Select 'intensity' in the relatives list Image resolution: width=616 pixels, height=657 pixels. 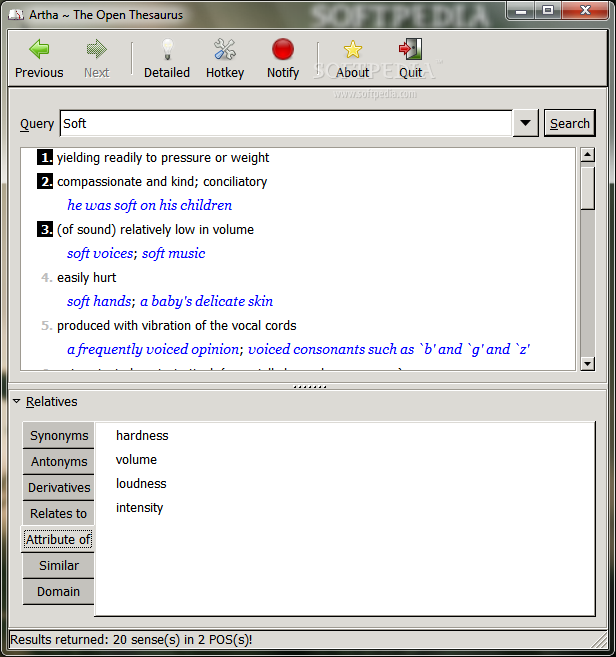click(140, 508)
